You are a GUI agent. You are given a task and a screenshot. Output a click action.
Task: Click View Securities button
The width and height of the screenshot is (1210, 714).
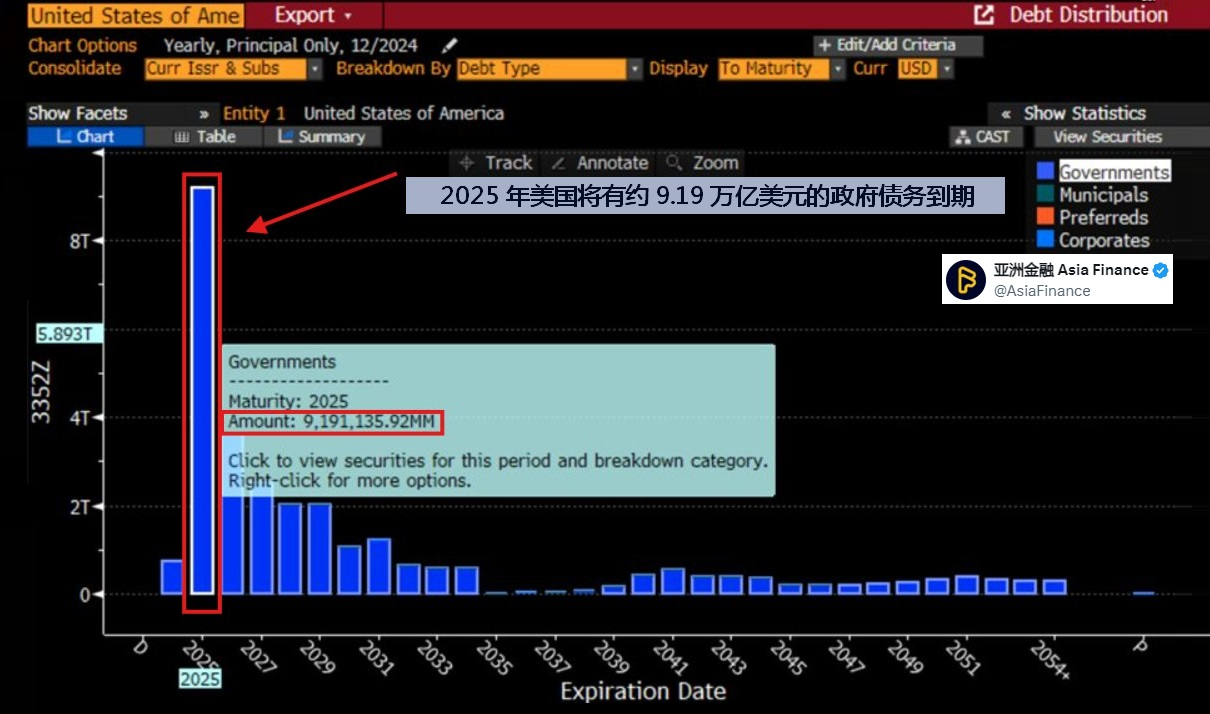[1107, 137]
